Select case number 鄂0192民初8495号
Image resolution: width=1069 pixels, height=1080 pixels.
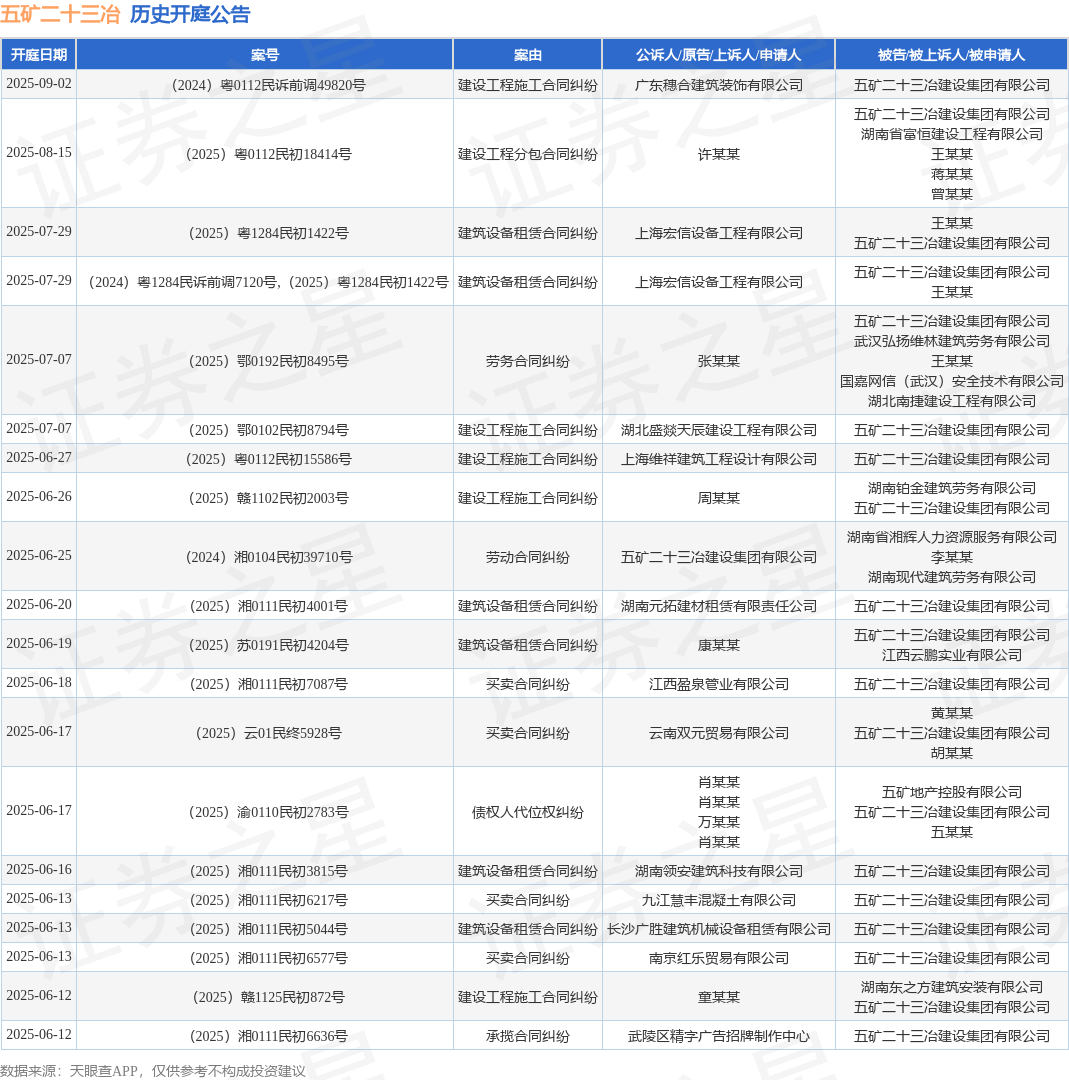pyautogui.click(x=269, y=361)
